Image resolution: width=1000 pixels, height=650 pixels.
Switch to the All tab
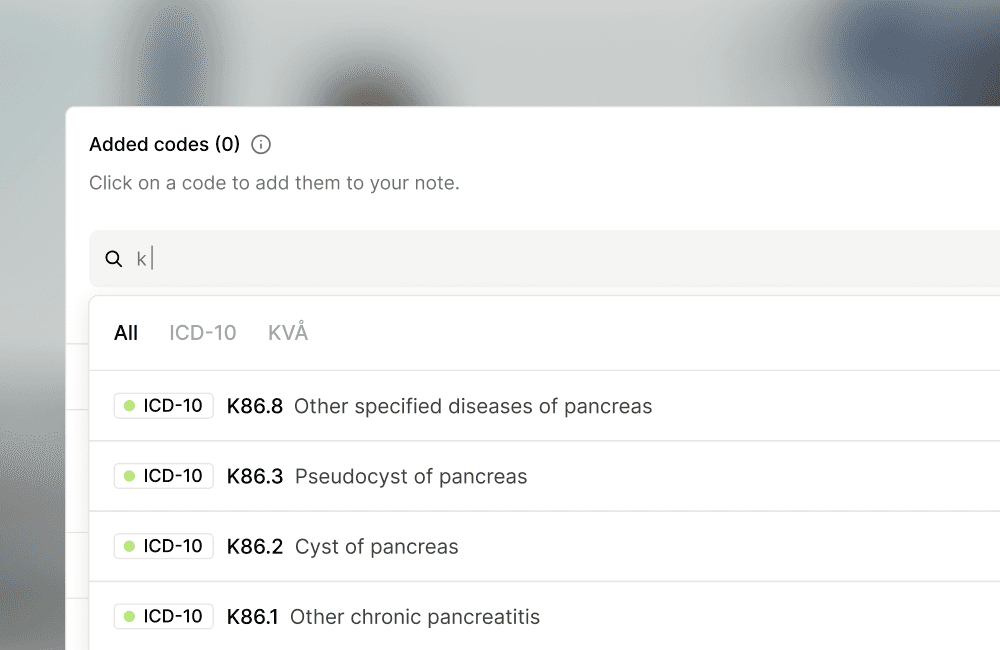click(x=126, y=333)
